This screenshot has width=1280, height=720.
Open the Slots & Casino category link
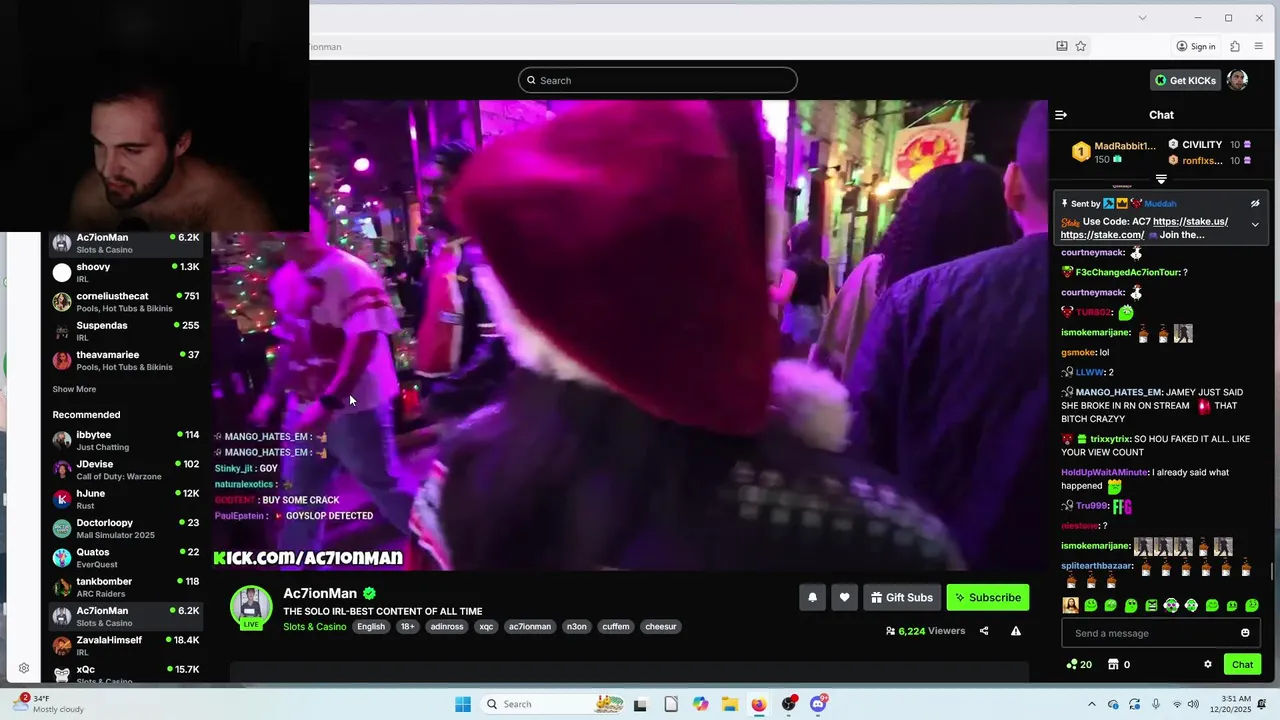coord(315,627)
